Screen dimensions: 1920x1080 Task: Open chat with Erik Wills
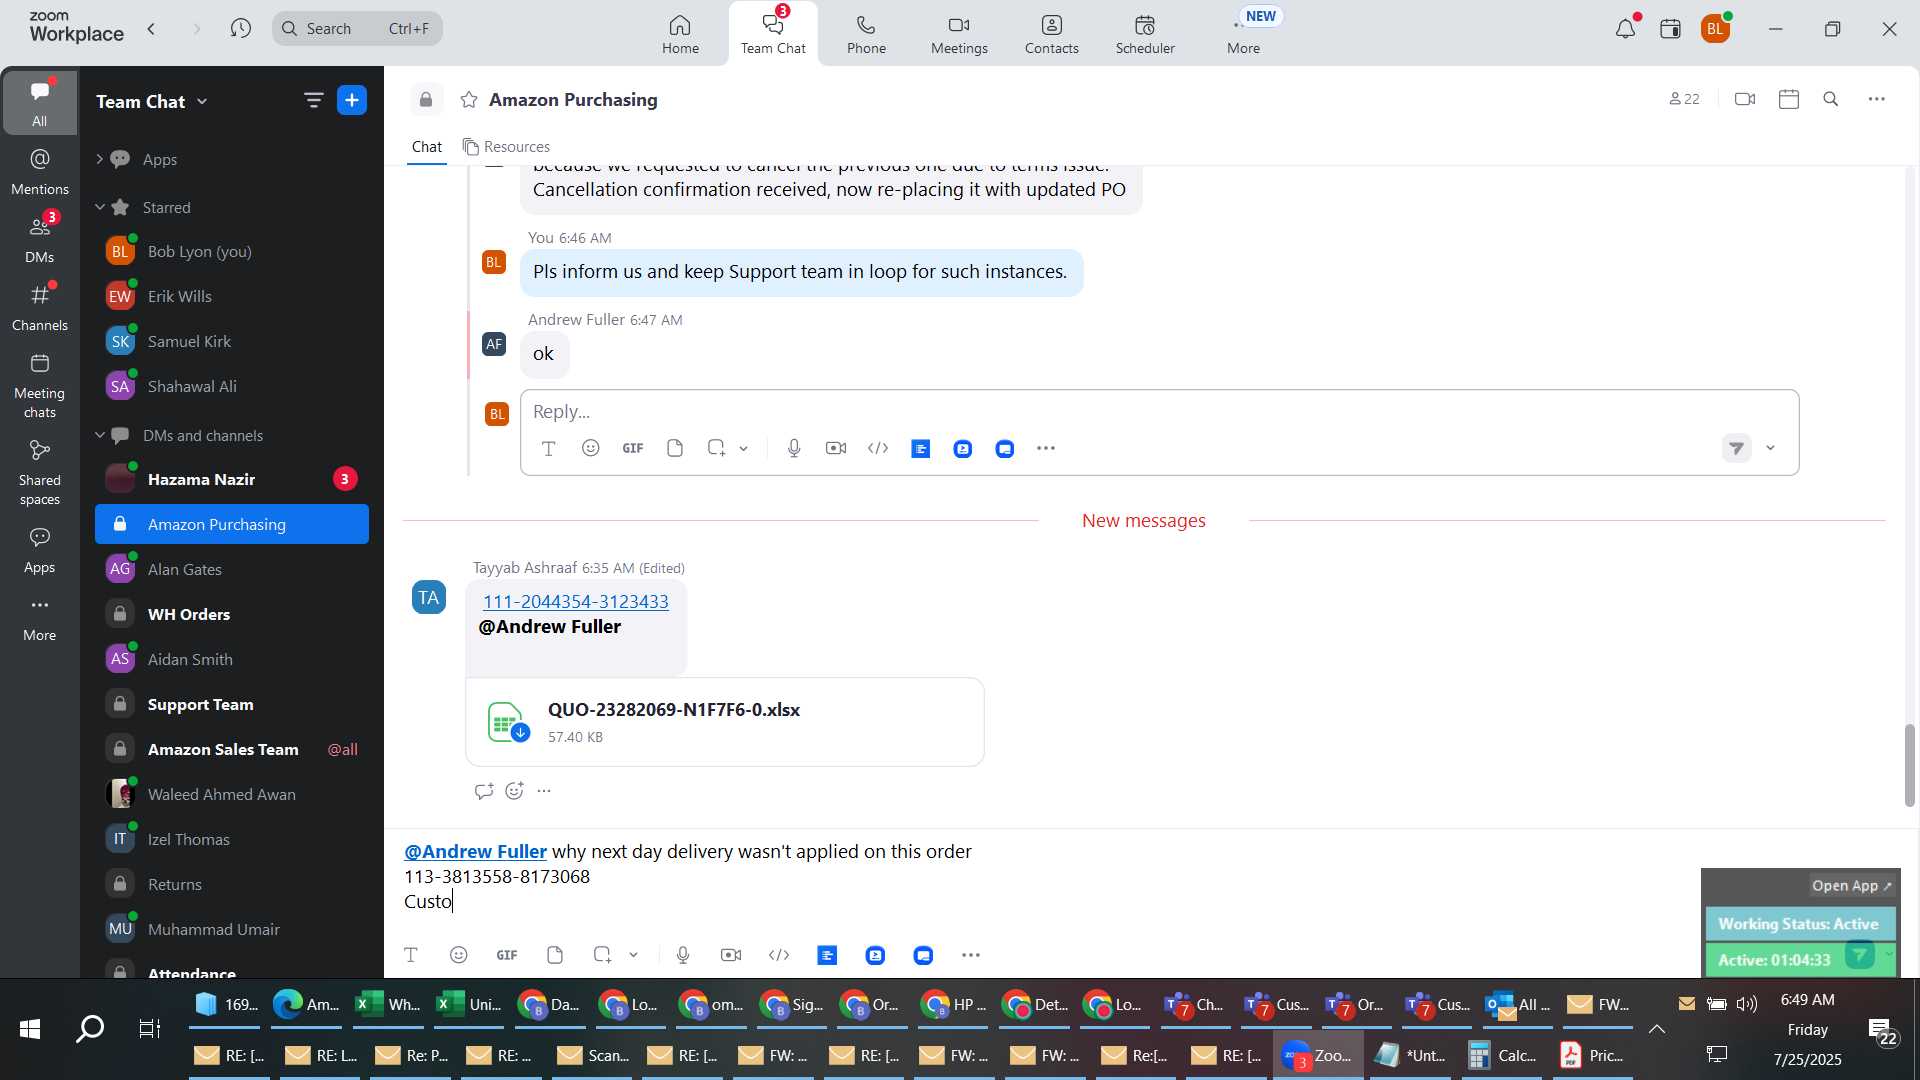[x=232, y=296]
